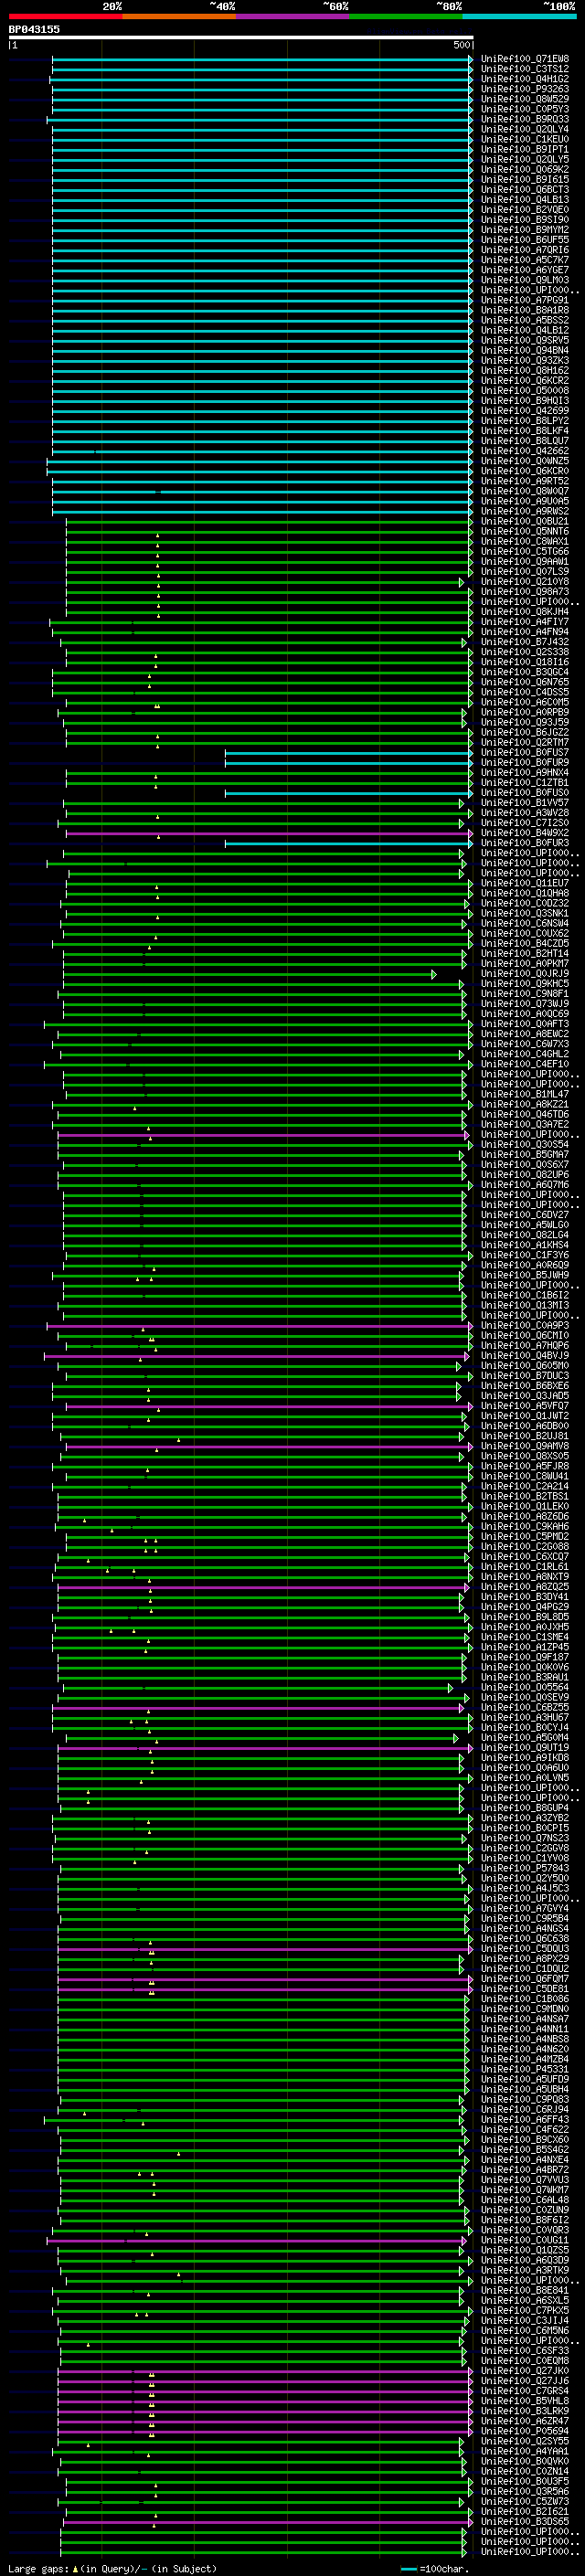Click the cyan alignment bar for UniRef100_B0FUS0

[348, 793]
